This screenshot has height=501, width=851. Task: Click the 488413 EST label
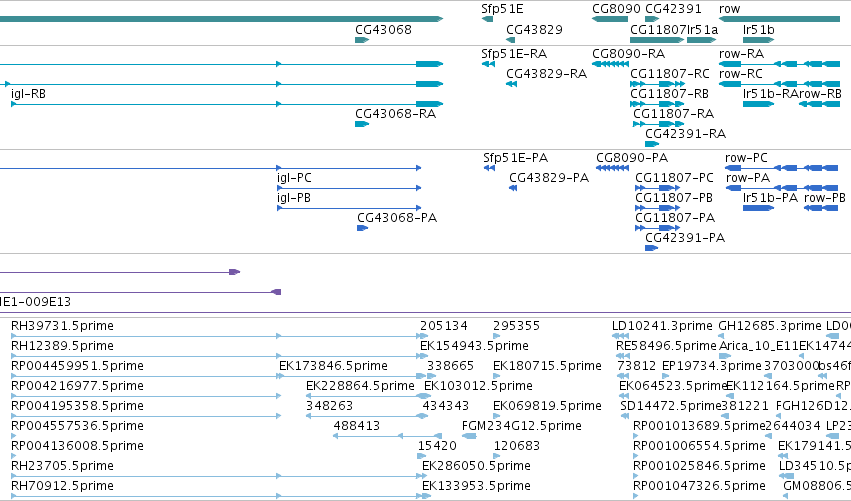click(x=357, y=427)
